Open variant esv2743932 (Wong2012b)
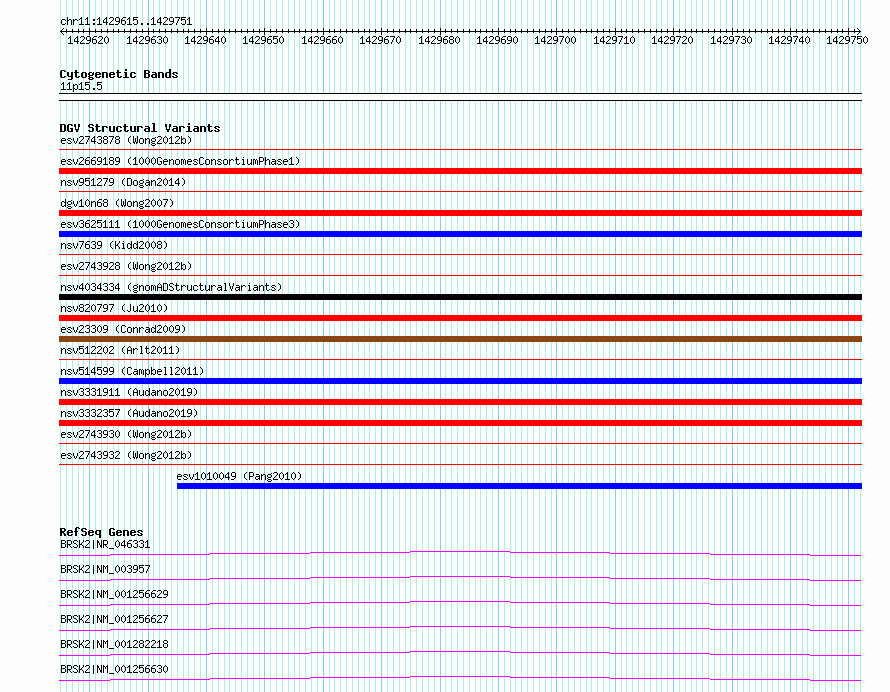 tap(126, 455)
